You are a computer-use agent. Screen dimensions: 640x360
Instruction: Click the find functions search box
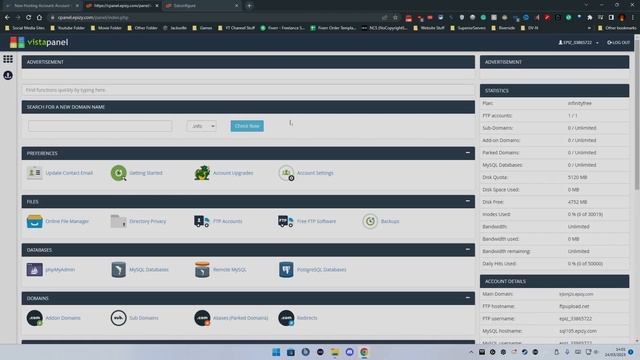[x=248, y=90]
